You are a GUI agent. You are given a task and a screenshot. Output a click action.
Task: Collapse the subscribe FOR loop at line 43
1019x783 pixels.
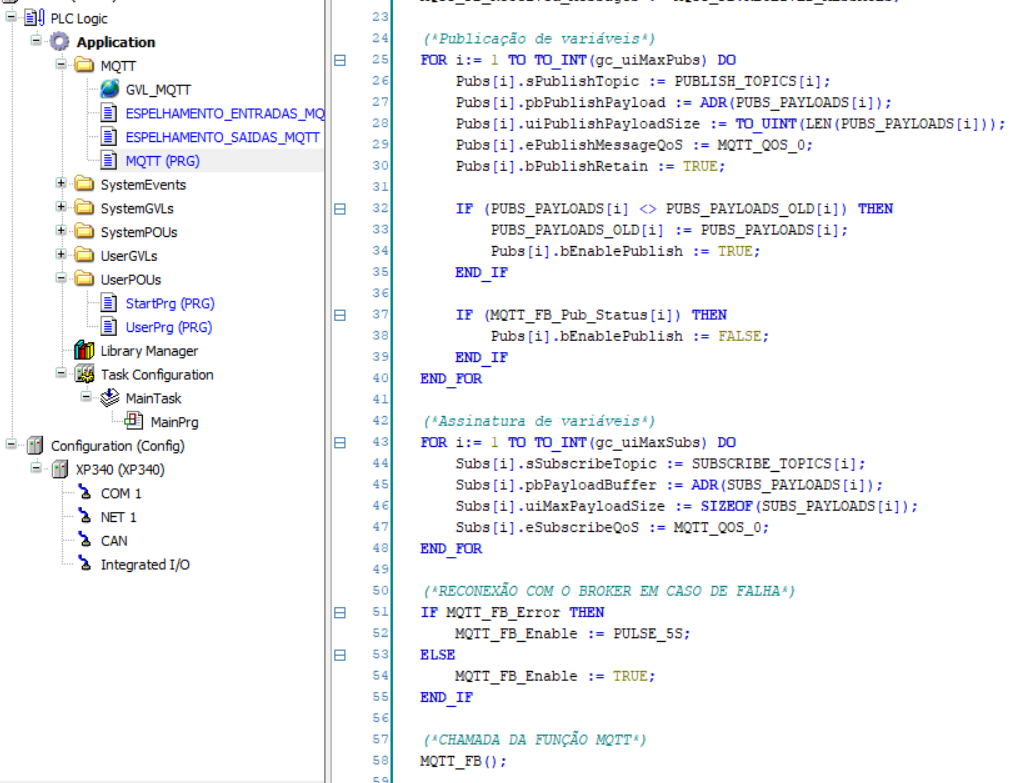[x=340, y=442]
